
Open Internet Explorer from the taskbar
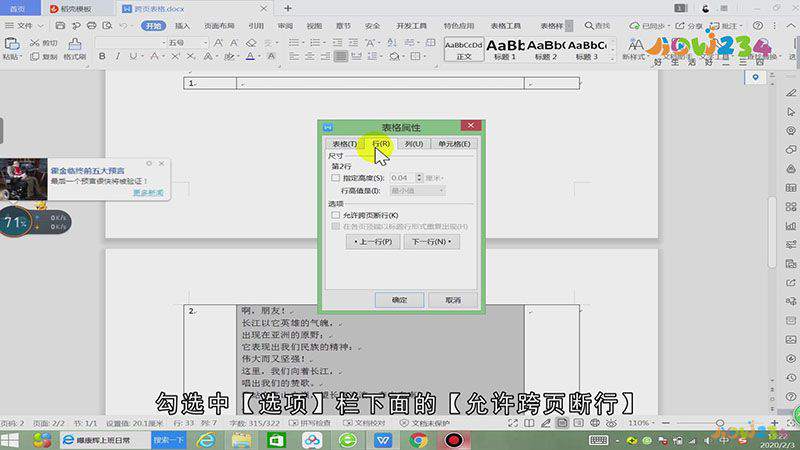click(x=206, y=440)
